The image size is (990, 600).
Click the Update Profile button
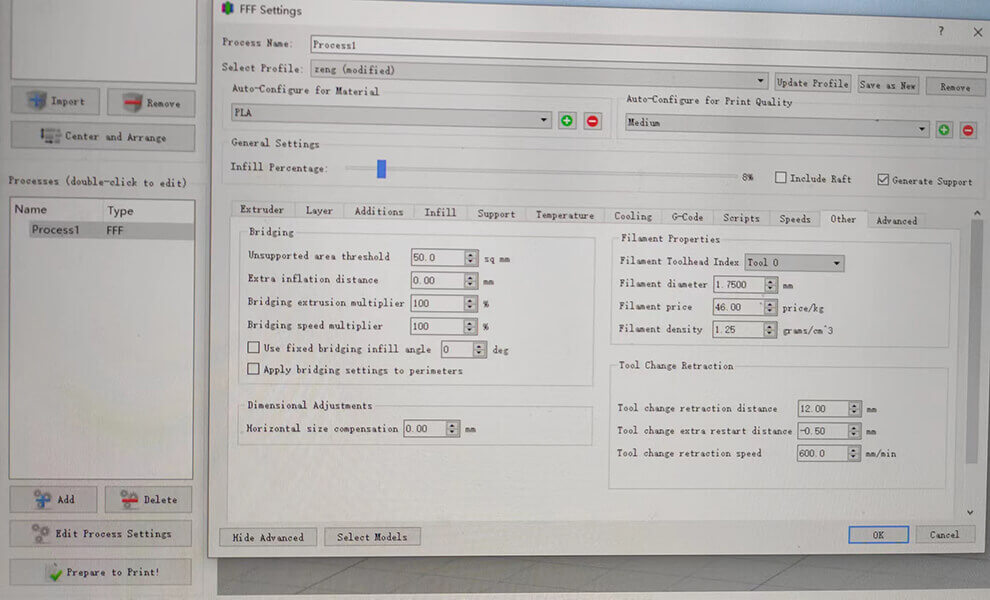812,84
